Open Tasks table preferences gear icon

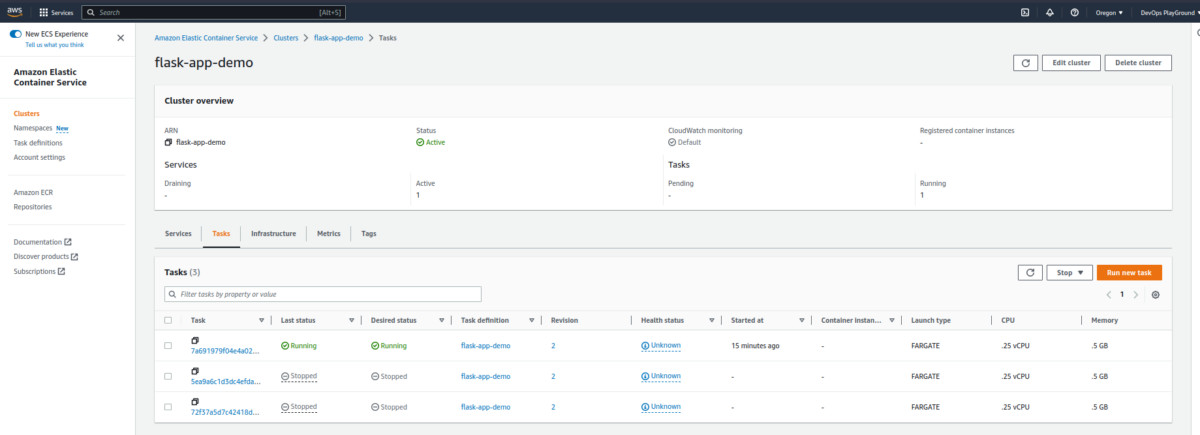pyautogui.click(x=1156, y=295)
